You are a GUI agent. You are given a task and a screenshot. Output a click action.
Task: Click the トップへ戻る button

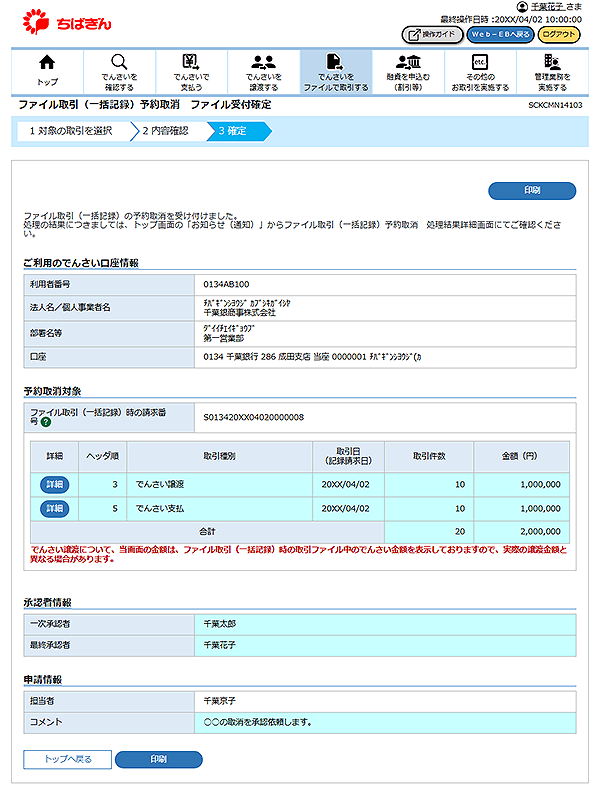[x=67, y=760]
